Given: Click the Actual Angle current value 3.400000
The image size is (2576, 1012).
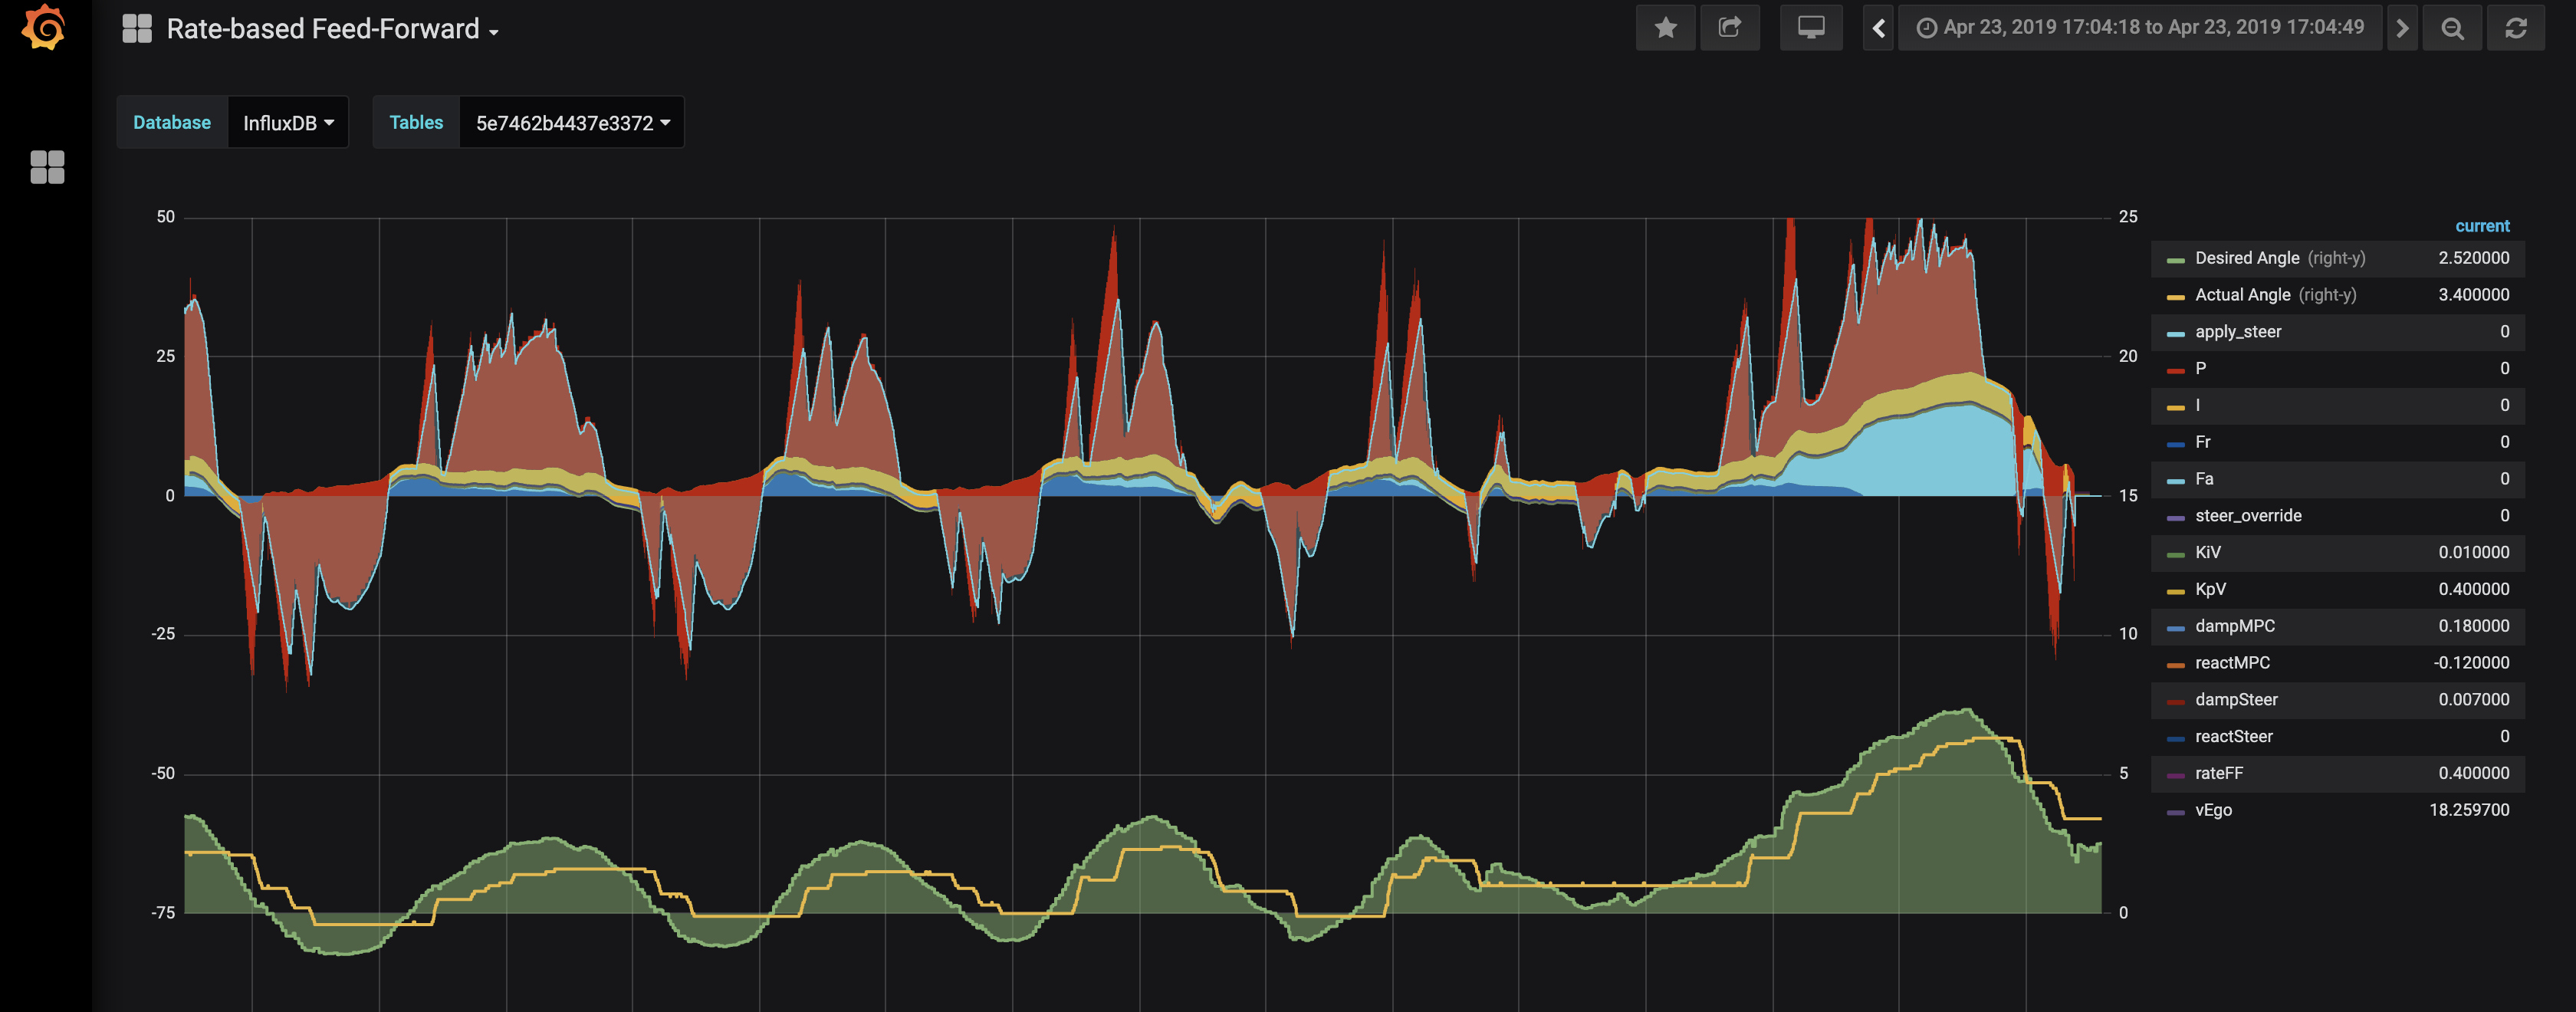Looking at the screenshot, I should 2473,295.
